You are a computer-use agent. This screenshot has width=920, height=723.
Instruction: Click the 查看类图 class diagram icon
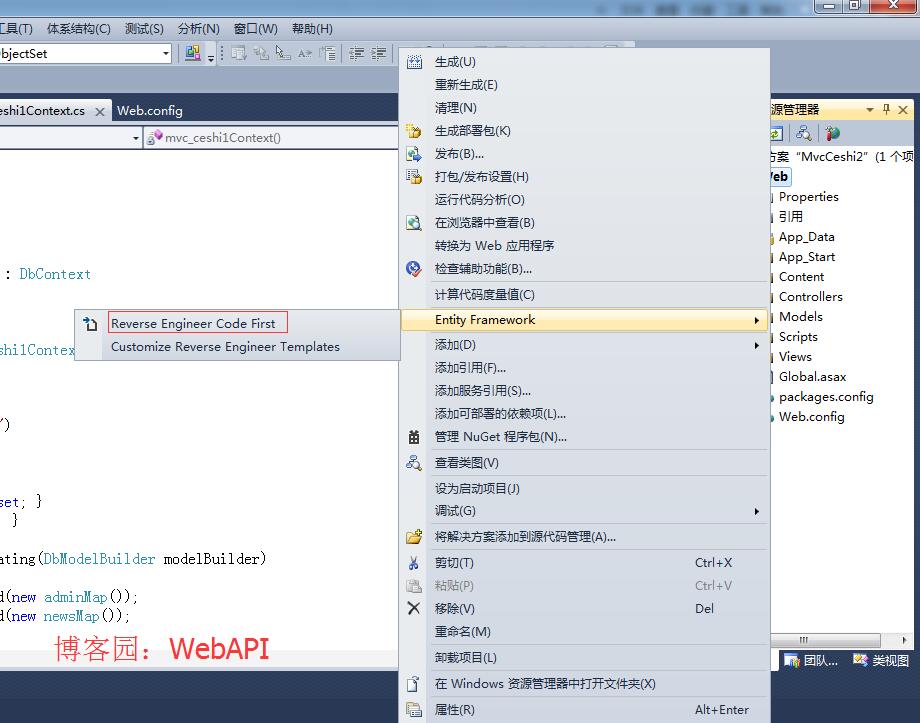click(x=414, y=463)
